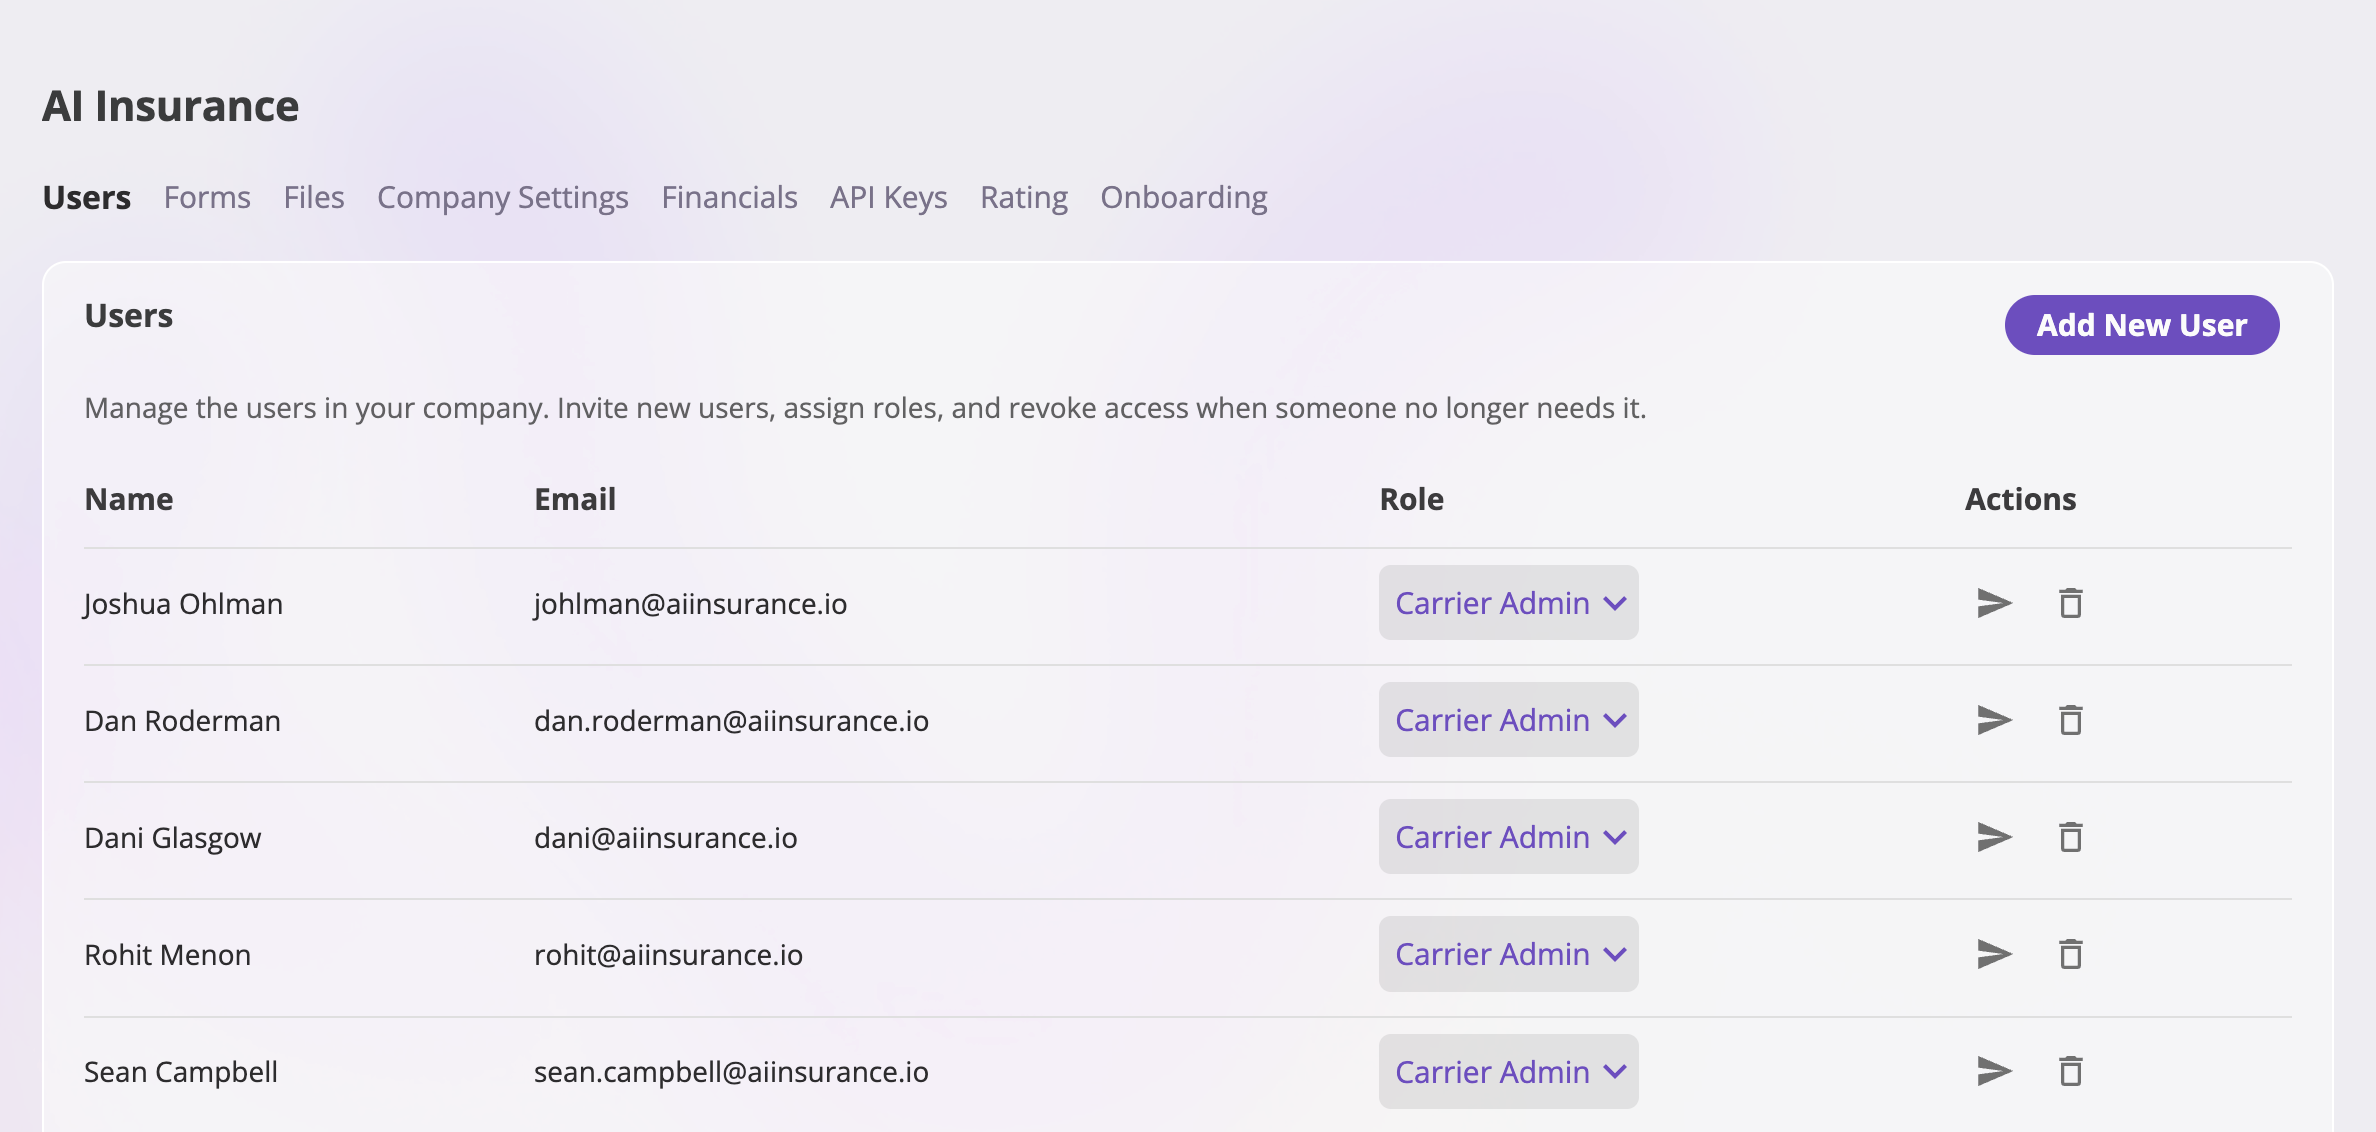This screenshot has height=1132, width=2376.
Task: Select role dropdown for Sean Campbell
Action: [1508, 1071]
